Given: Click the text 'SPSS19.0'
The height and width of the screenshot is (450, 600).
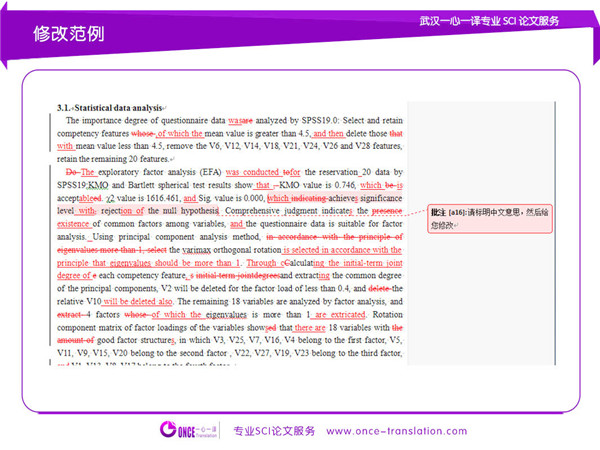Looking at the screenshot, I should click(x=320, y=121).
